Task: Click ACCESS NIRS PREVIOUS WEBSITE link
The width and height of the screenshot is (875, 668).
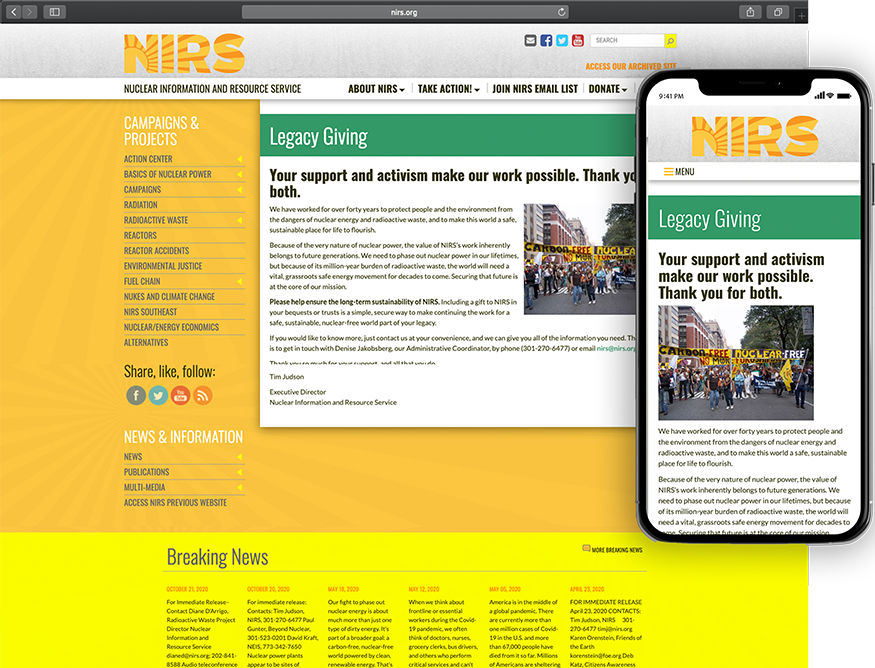Action: pos(175,503)
